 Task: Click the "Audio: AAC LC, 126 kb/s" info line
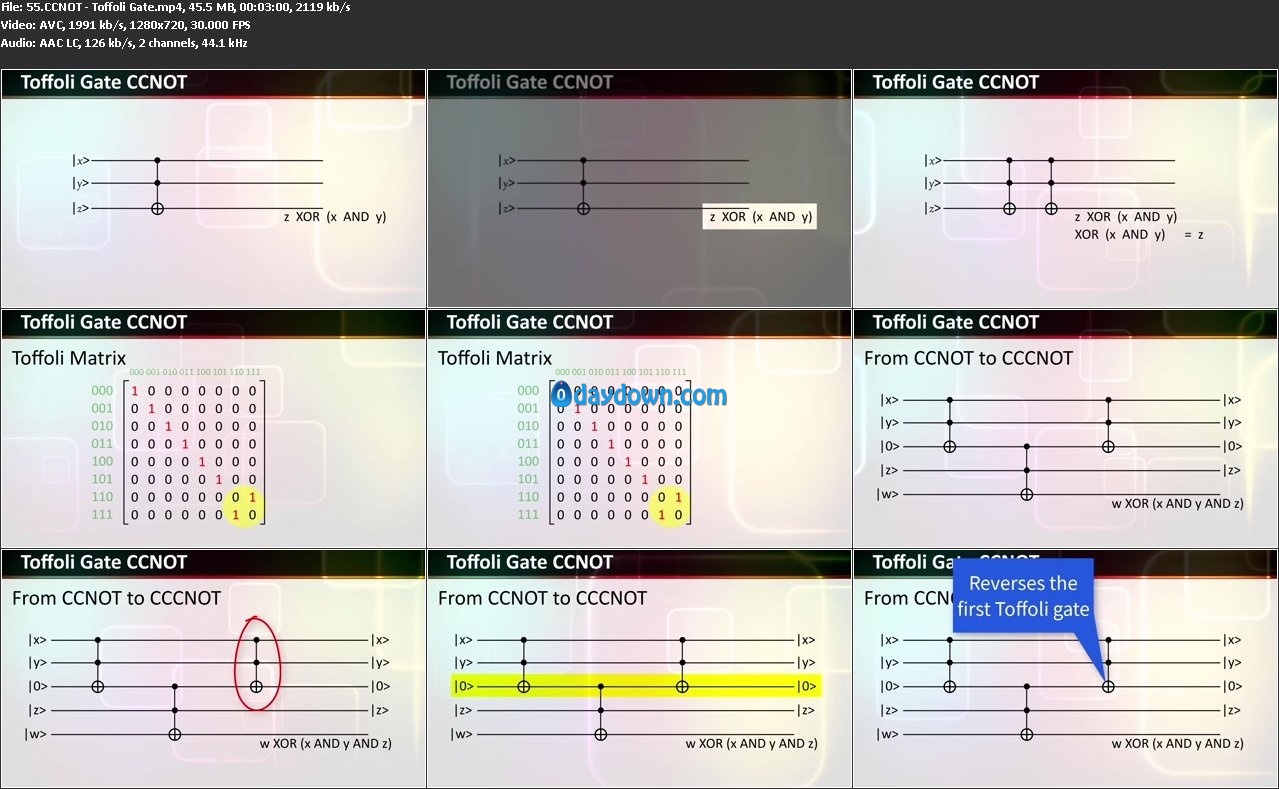124,43
